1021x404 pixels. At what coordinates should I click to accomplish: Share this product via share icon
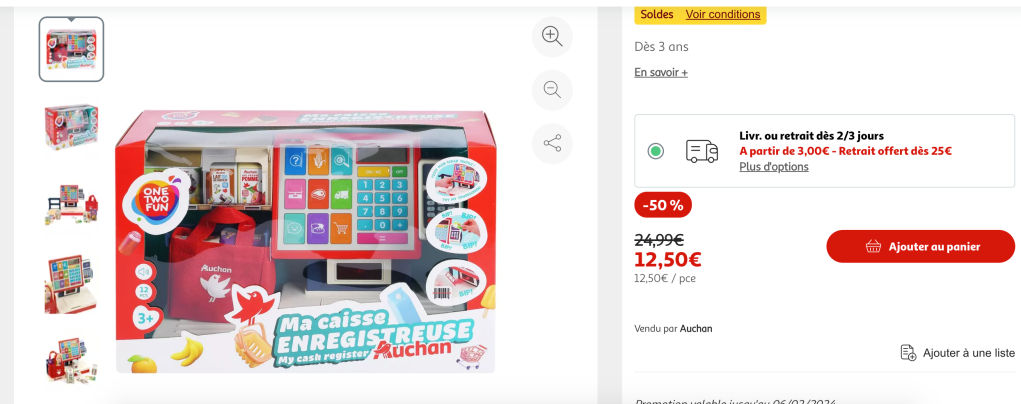click(x=552, y=143)
